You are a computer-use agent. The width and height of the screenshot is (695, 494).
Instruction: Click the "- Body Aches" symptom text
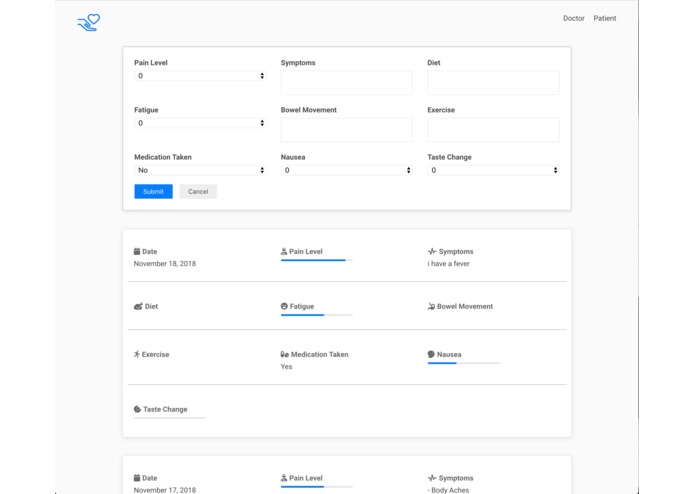pos(448,490)
